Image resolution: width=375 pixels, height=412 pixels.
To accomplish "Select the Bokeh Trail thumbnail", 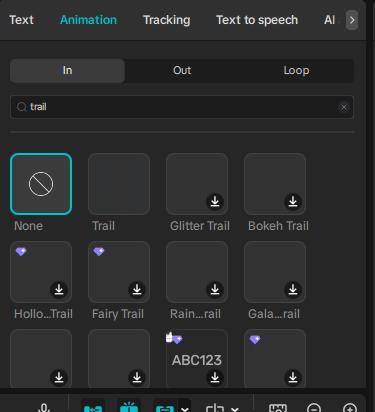I will tap(275, 184).
